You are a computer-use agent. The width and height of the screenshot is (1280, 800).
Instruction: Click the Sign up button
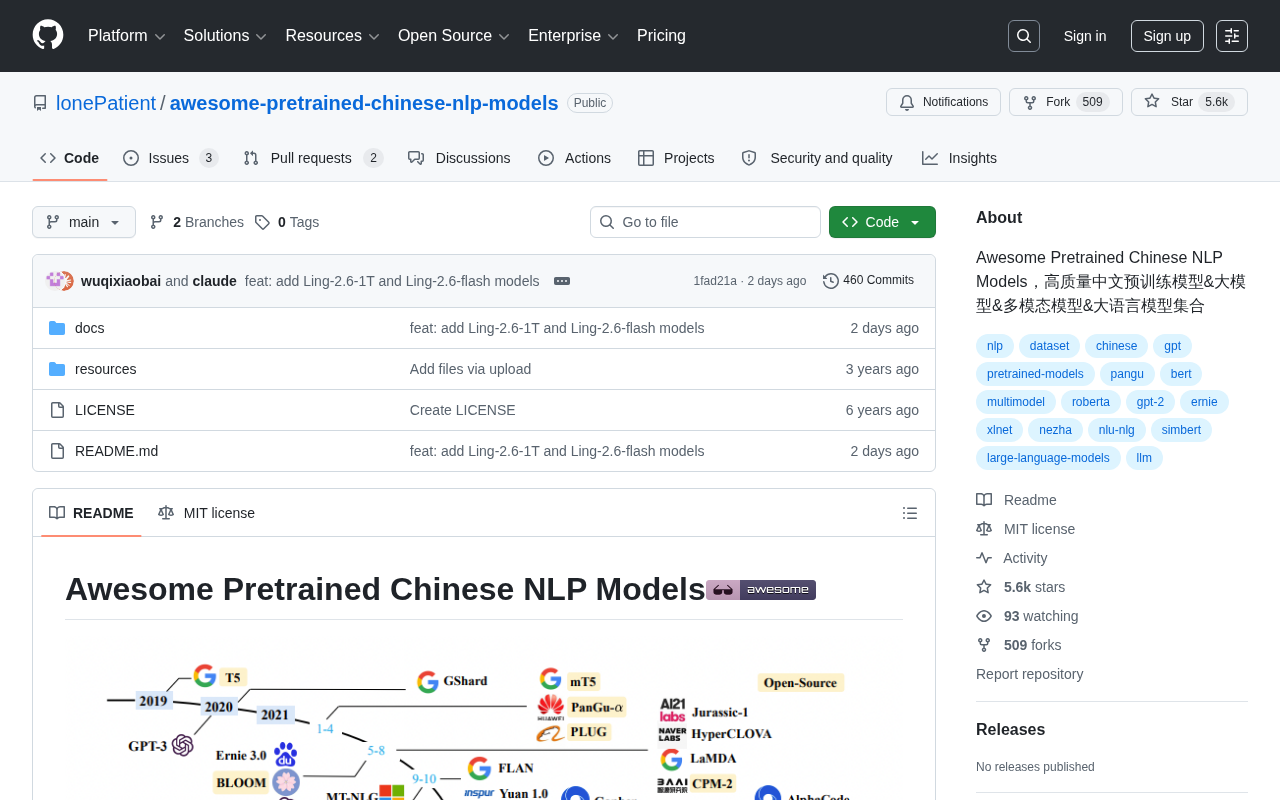tap(1167, 36)
